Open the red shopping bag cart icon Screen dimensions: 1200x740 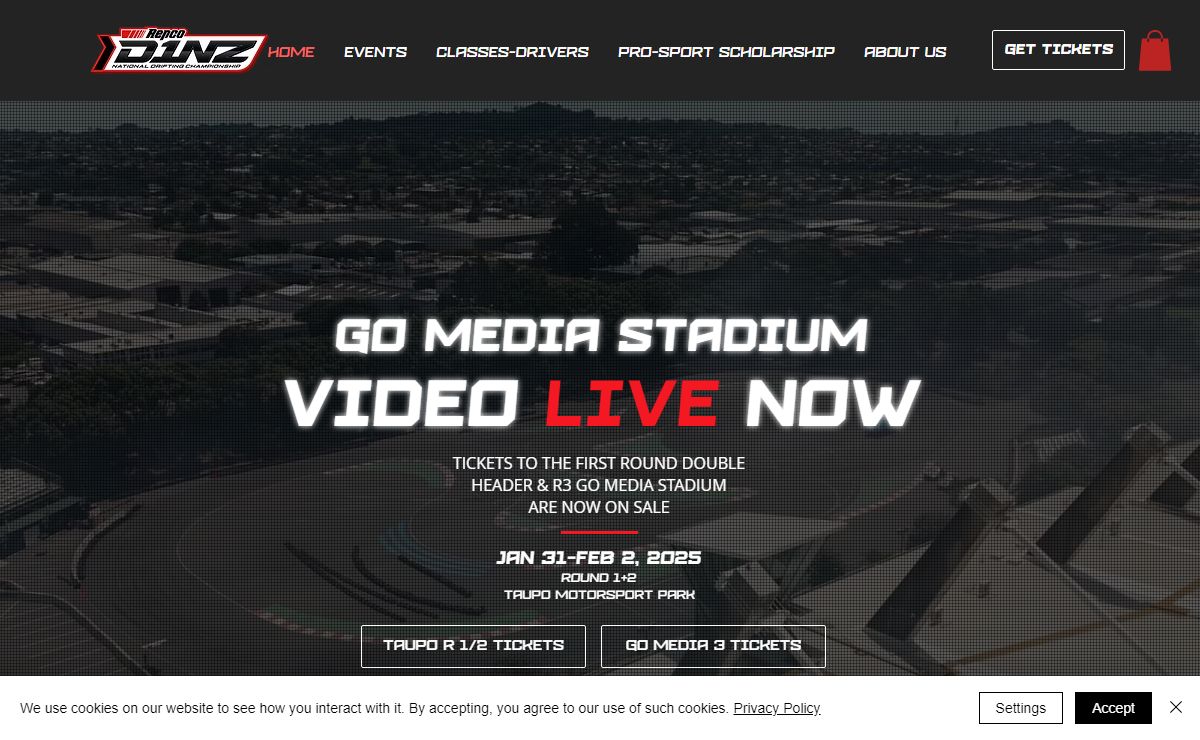coord(1155,50)
